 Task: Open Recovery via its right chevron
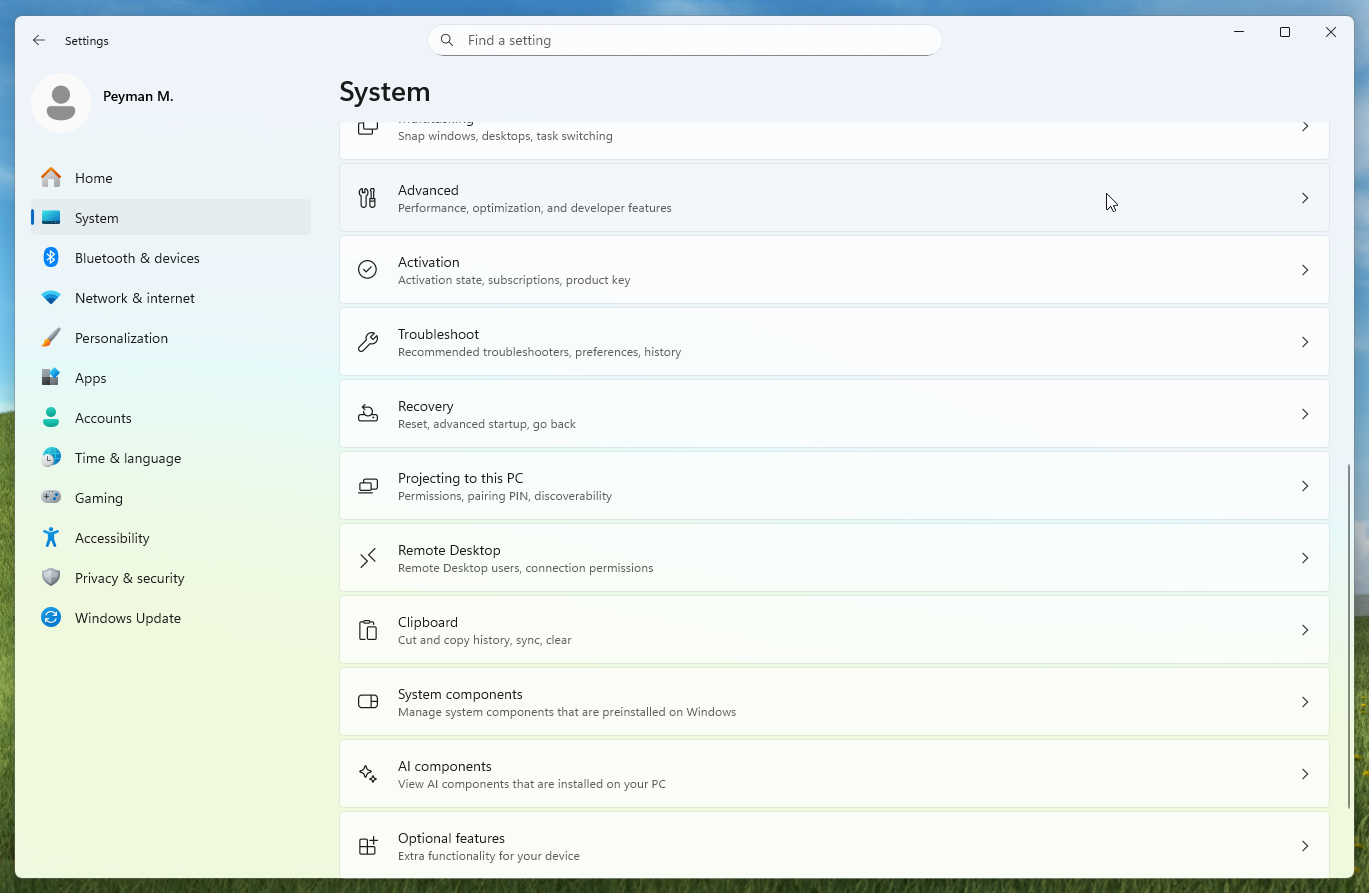[1305, 414]
